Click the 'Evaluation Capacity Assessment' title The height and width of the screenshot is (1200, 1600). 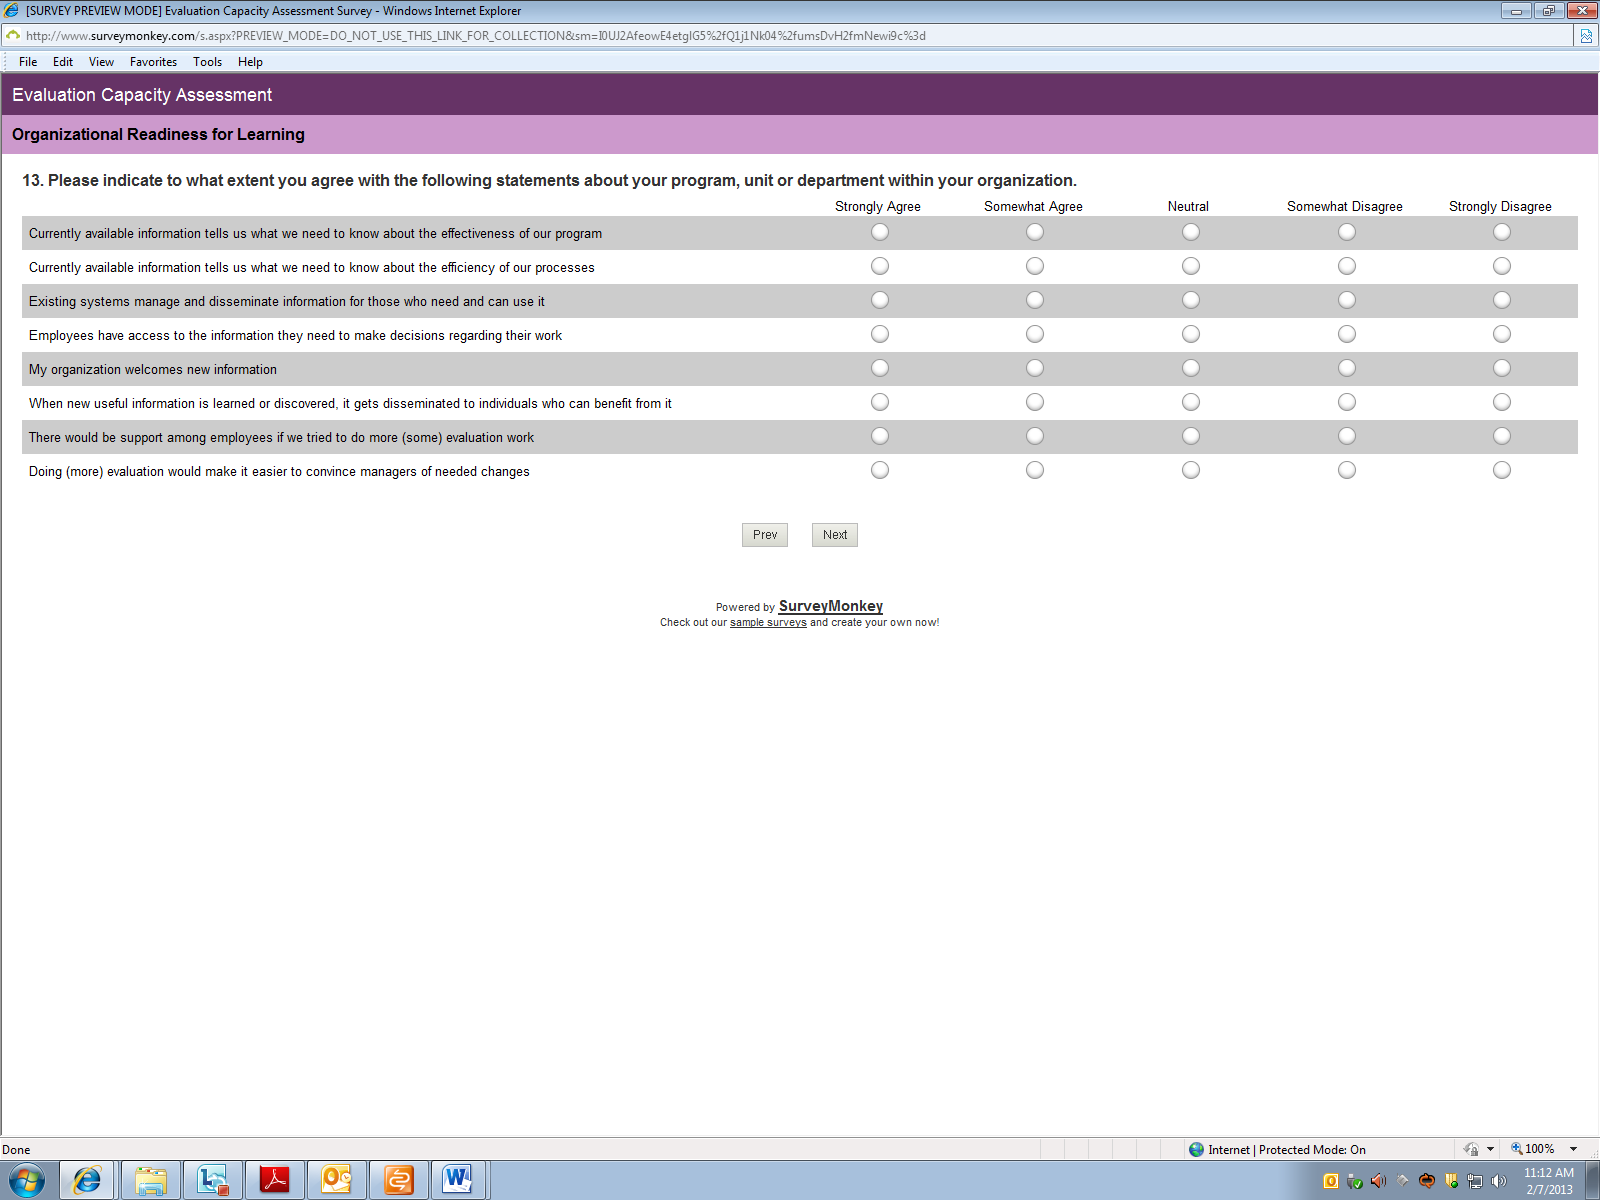142,95
